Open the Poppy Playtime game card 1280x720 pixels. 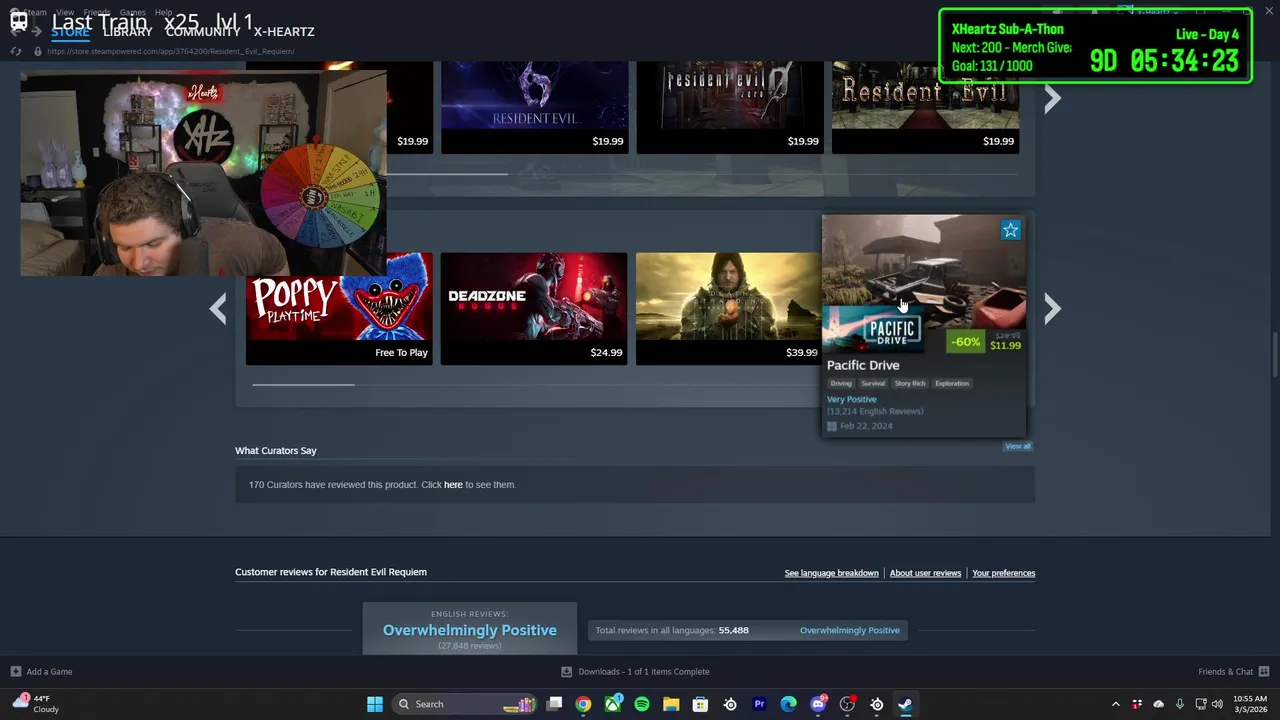coord(339,308)
